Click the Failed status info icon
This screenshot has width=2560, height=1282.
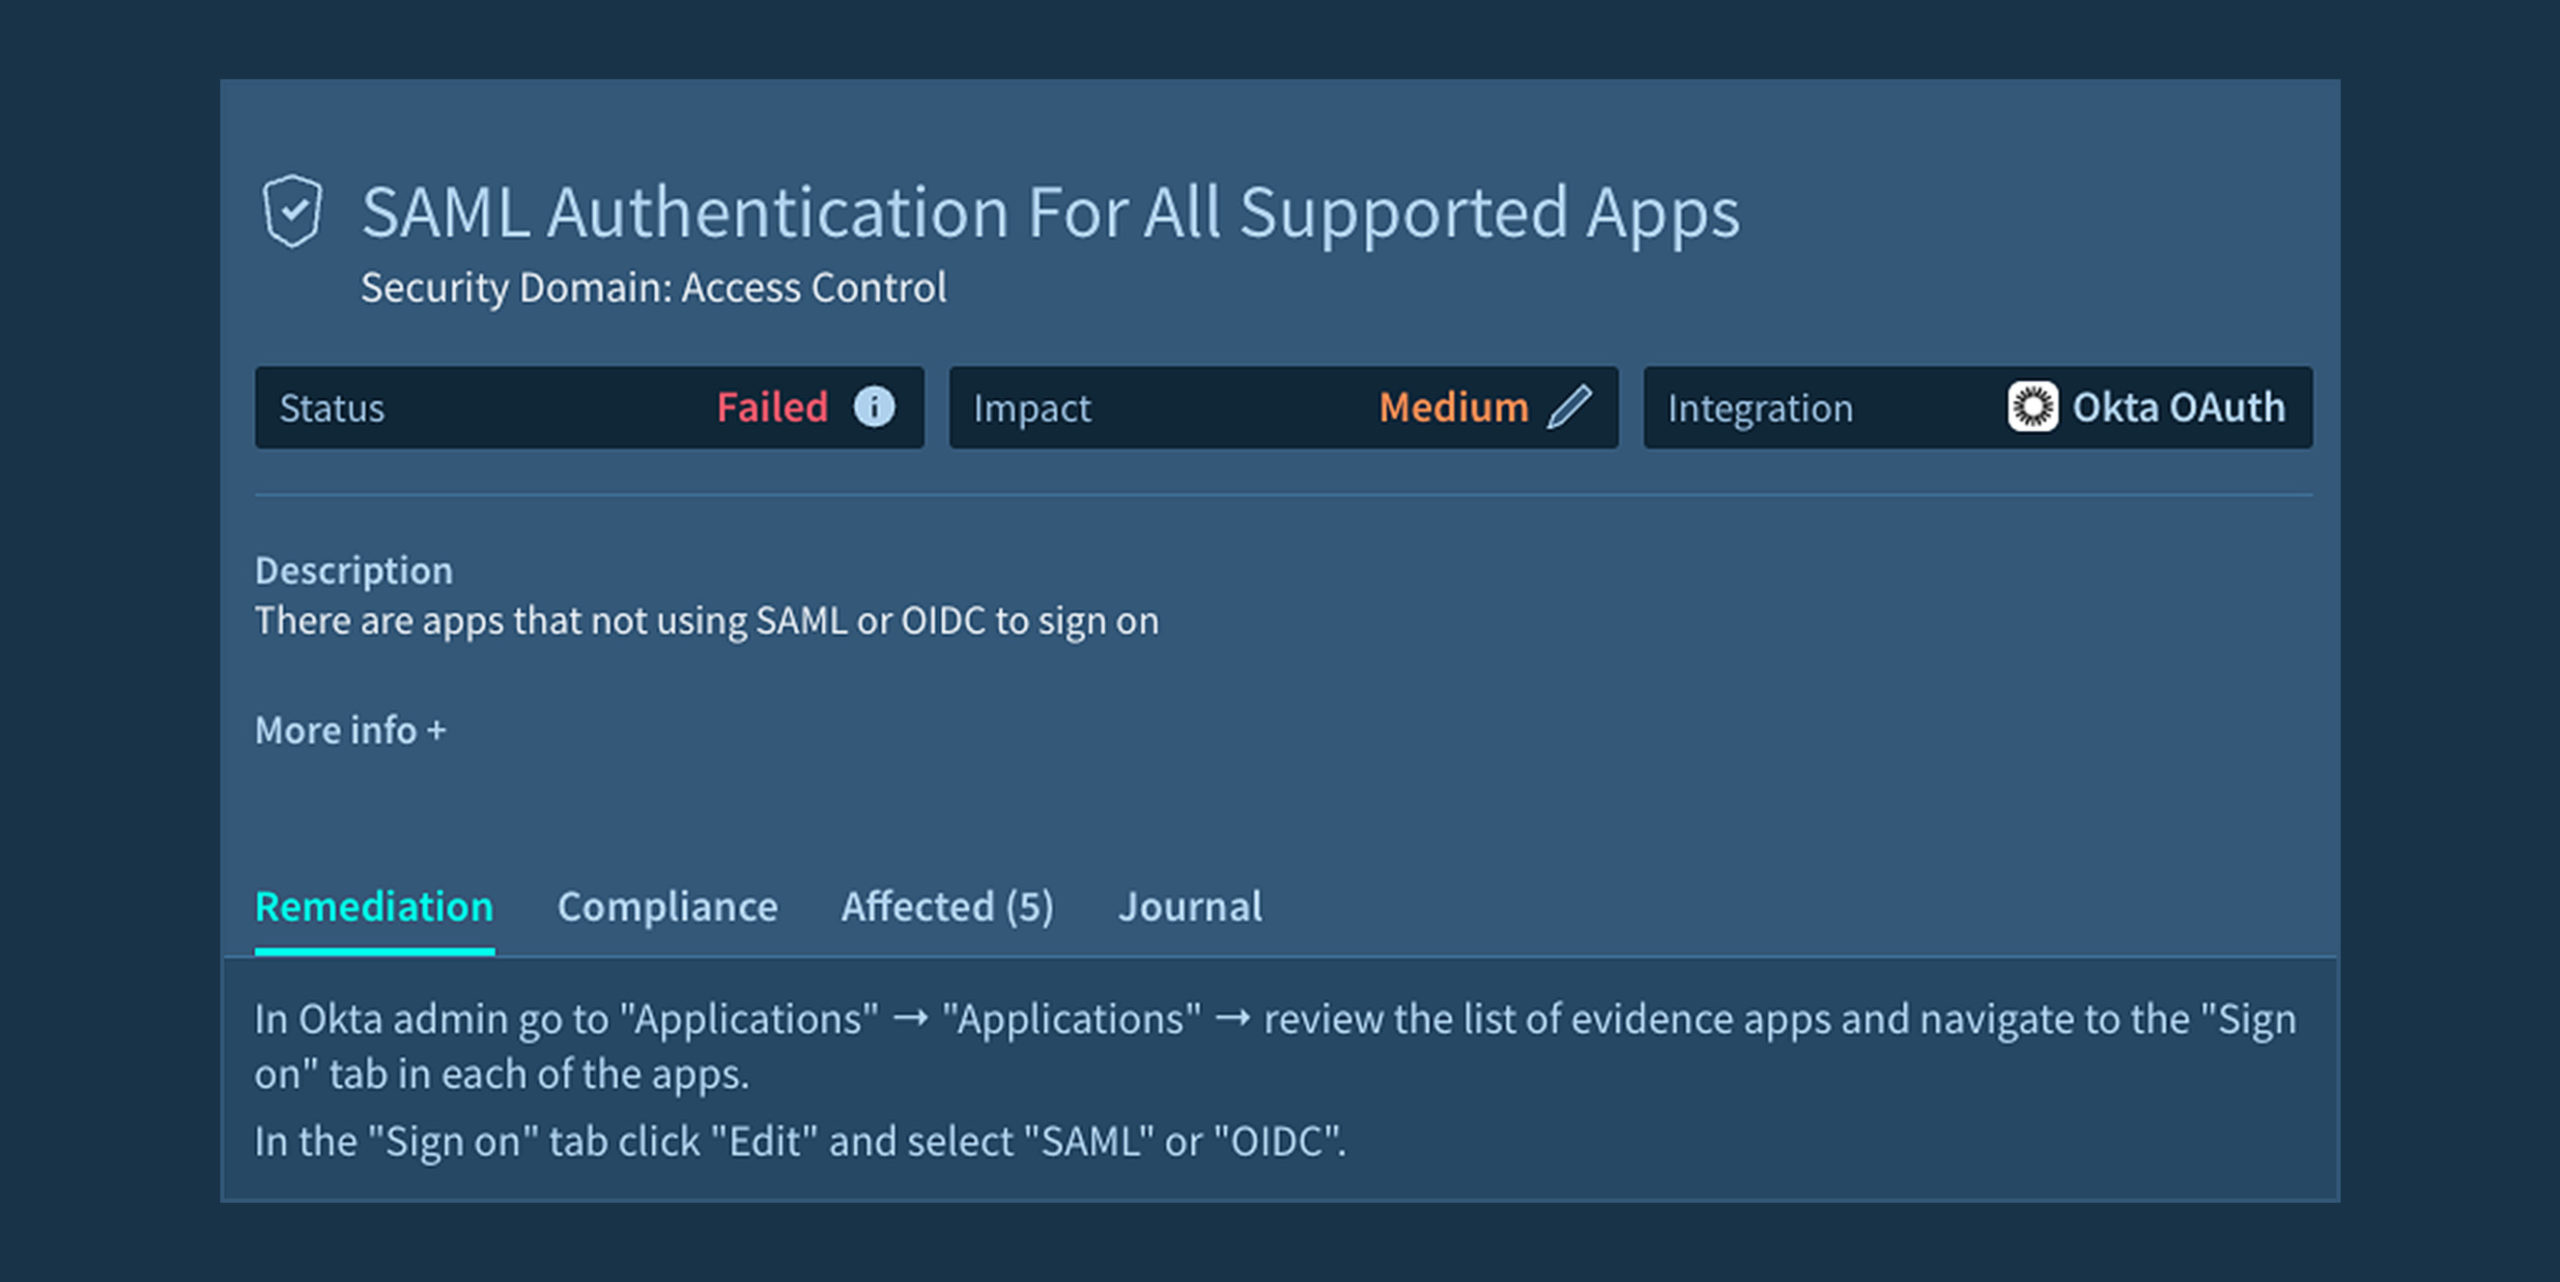click(x=874, y=407)
